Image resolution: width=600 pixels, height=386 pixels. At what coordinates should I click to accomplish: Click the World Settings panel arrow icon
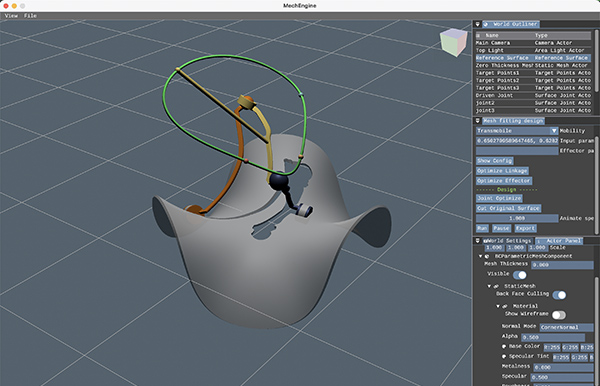(478, 241)
